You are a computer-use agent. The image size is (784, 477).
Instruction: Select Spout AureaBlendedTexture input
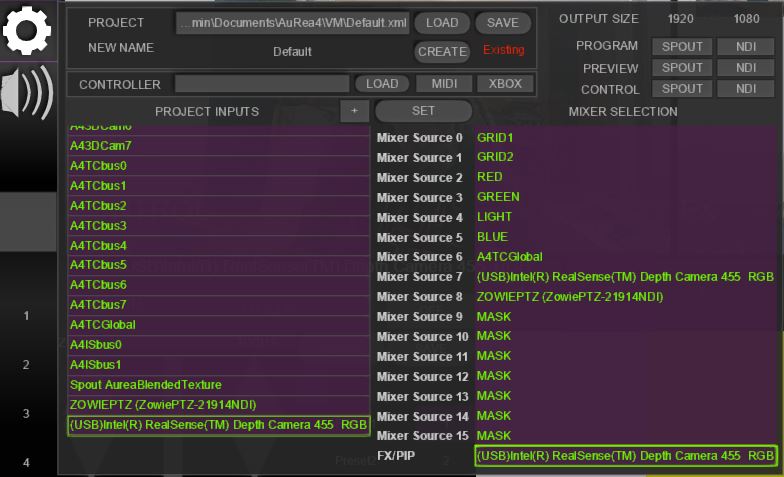click(218, 385)
